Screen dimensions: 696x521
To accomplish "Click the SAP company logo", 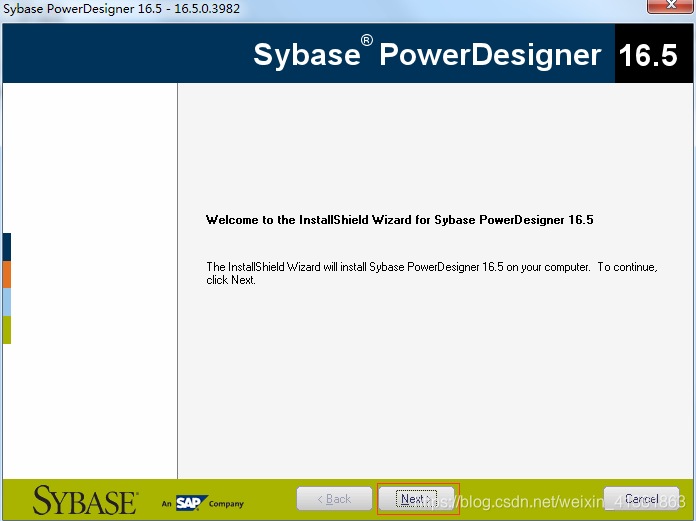I will [x=192, y=503].
